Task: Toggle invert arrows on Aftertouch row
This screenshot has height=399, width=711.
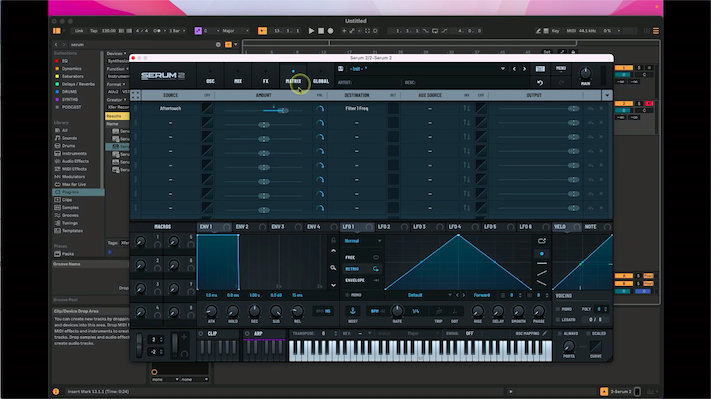Action: point(467,108)
